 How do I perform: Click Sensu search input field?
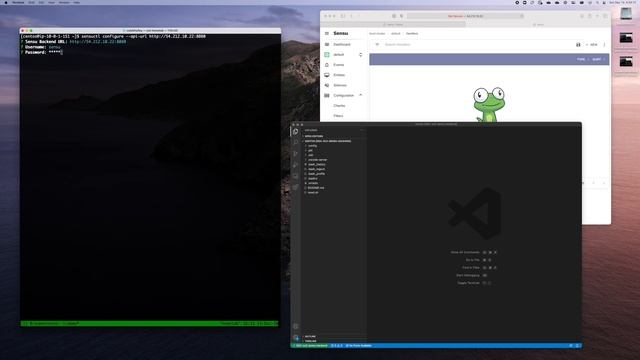(478, 44)
